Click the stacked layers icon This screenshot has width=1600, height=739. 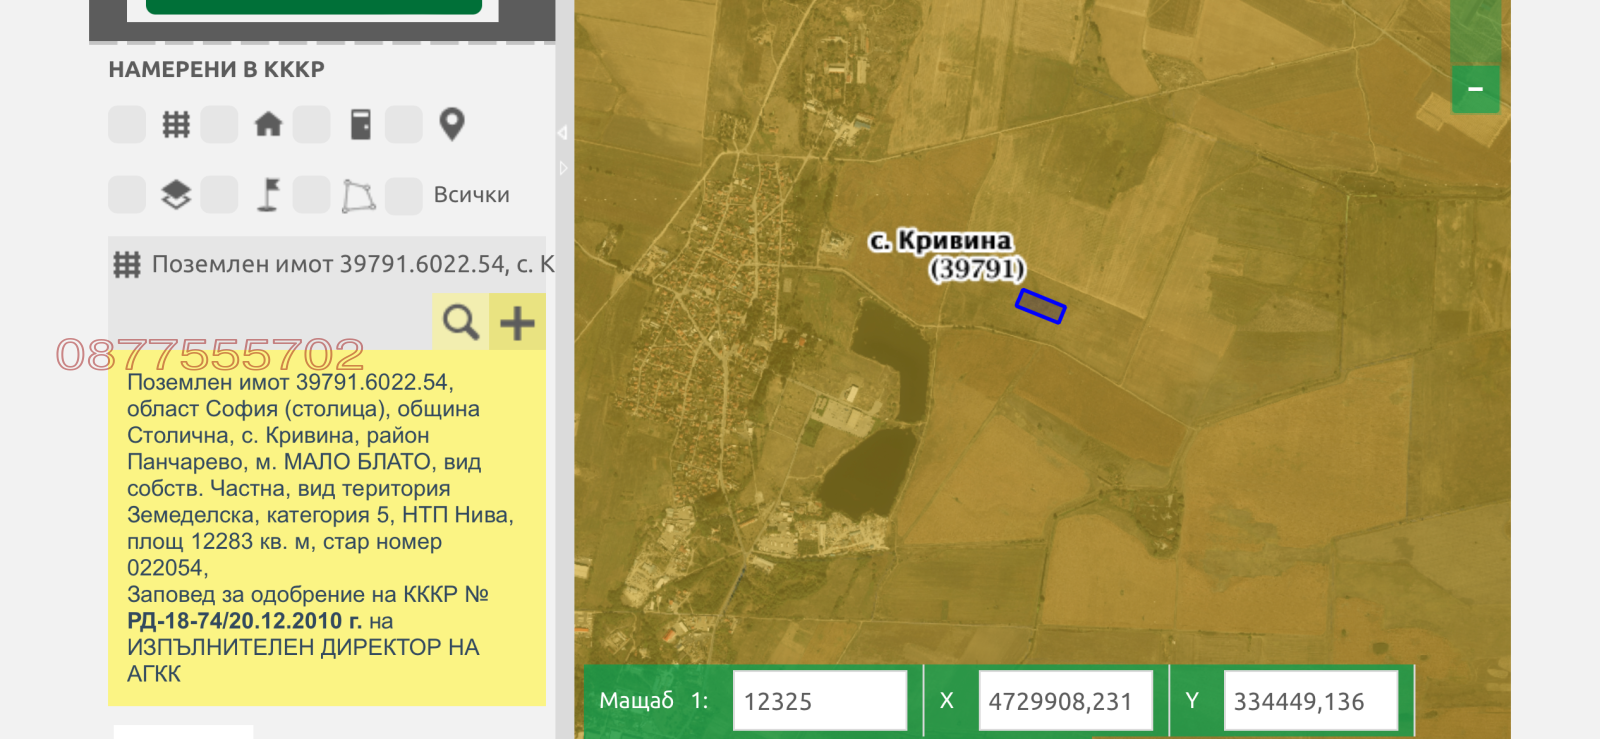pos(176,195)
